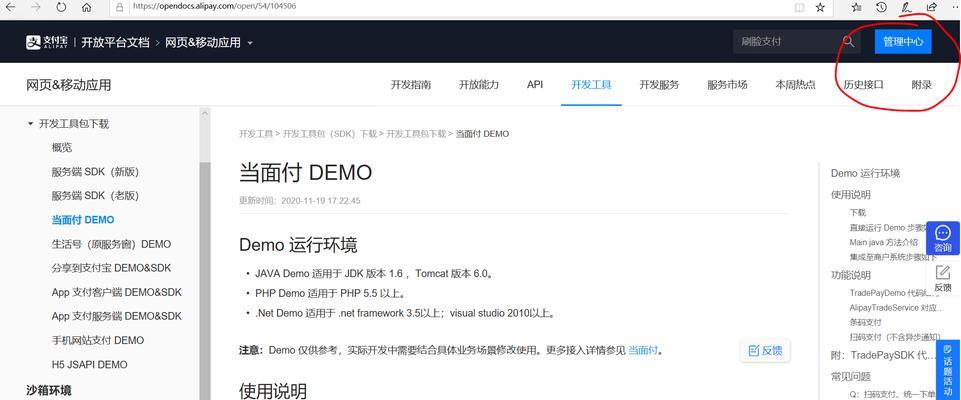The height and width of the screenshot is (400, 961).
Task: Jump to 扫码支付（不含异步通知）outline entry
Action: [894, 337]
